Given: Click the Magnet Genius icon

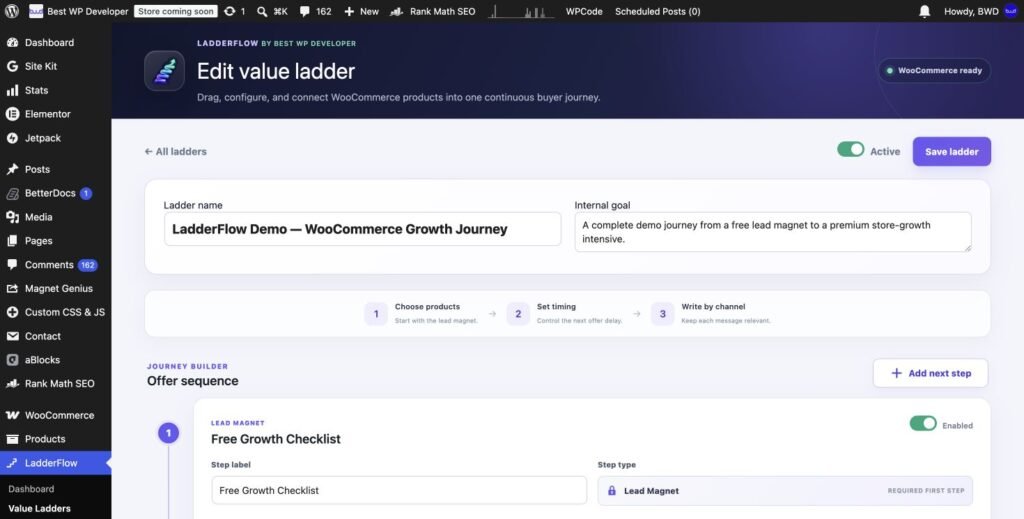Looking at the screenshot, I should [12, 289].
